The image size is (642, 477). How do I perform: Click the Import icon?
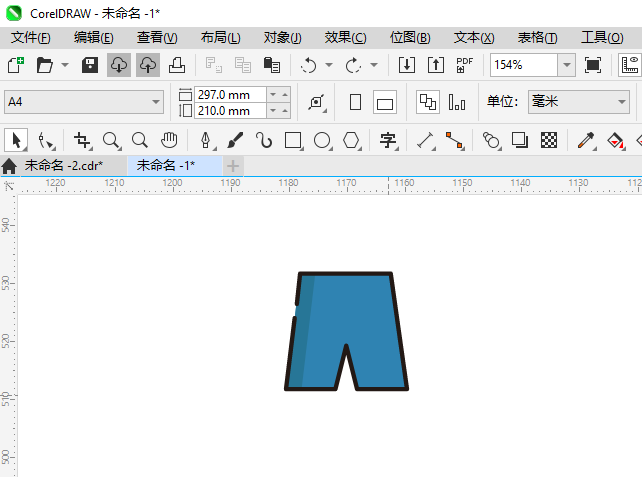click(407, 65)
